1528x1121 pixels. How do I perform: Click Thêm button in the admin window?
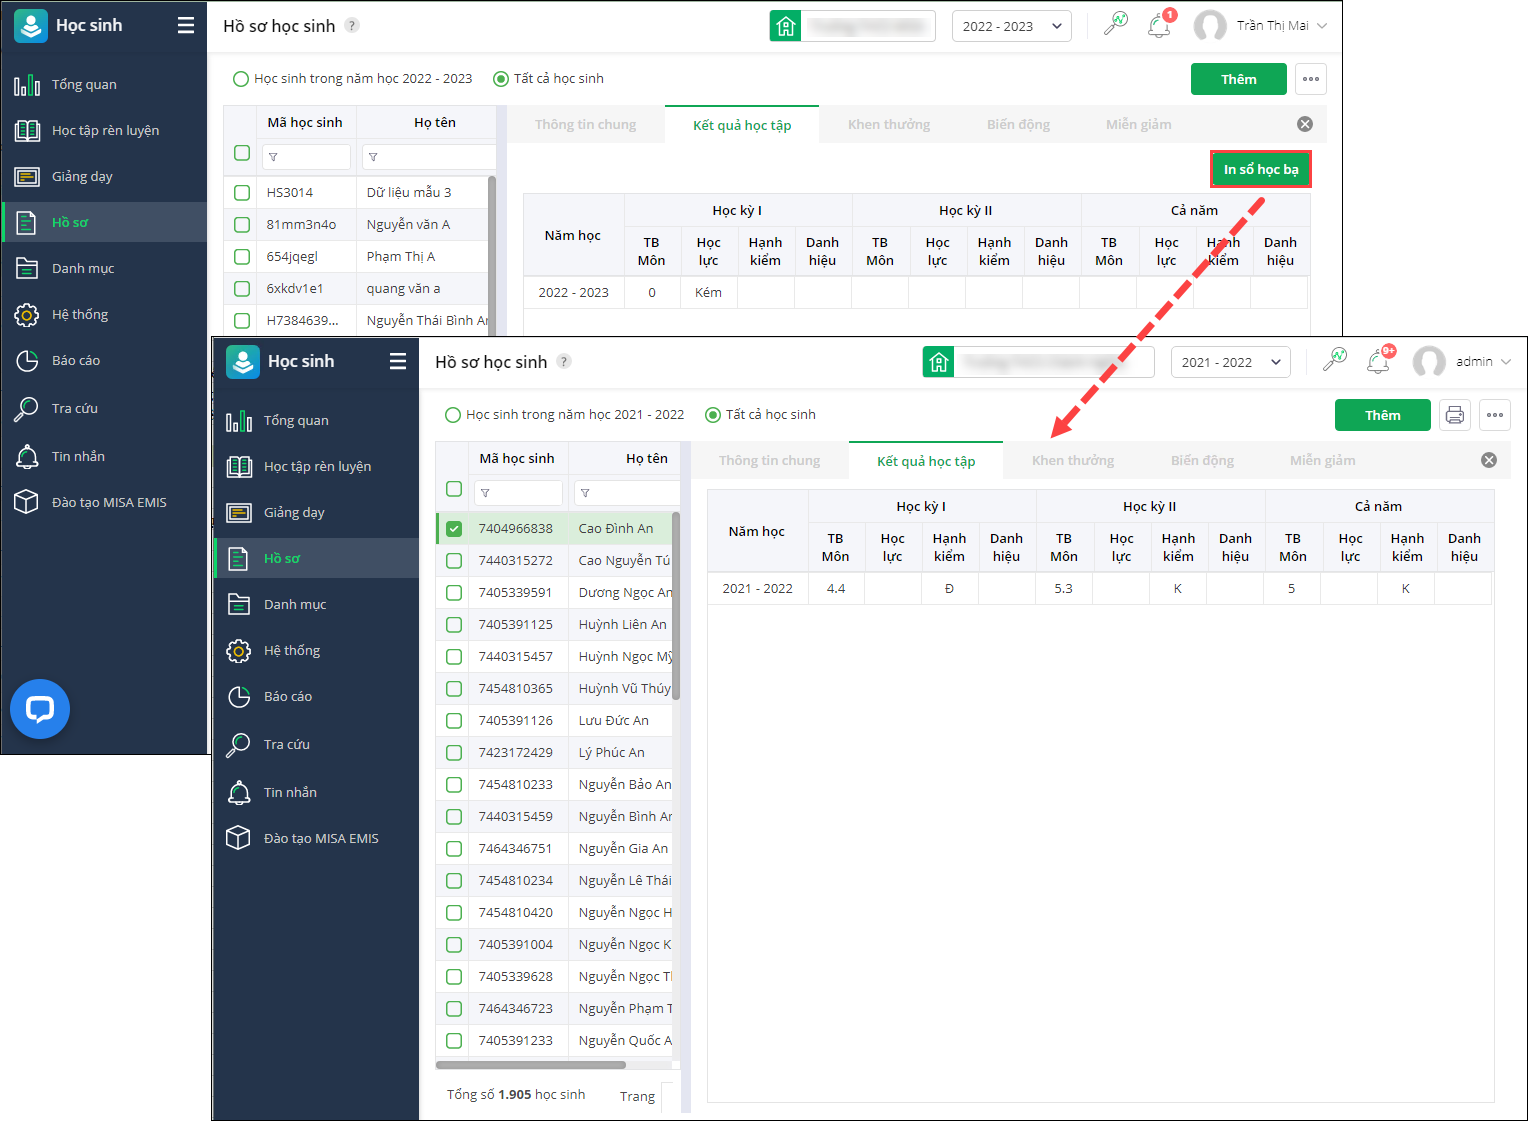pos(1383,415)
